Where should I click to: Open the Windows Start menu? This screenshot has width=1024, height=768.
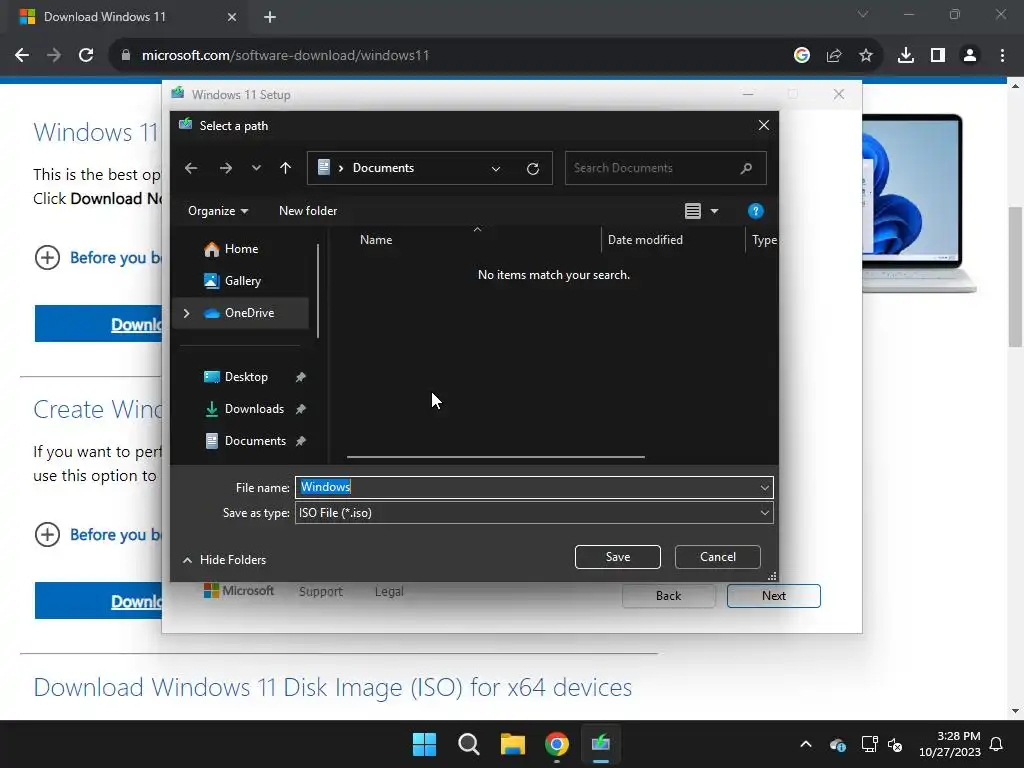(x=424, y=744)
